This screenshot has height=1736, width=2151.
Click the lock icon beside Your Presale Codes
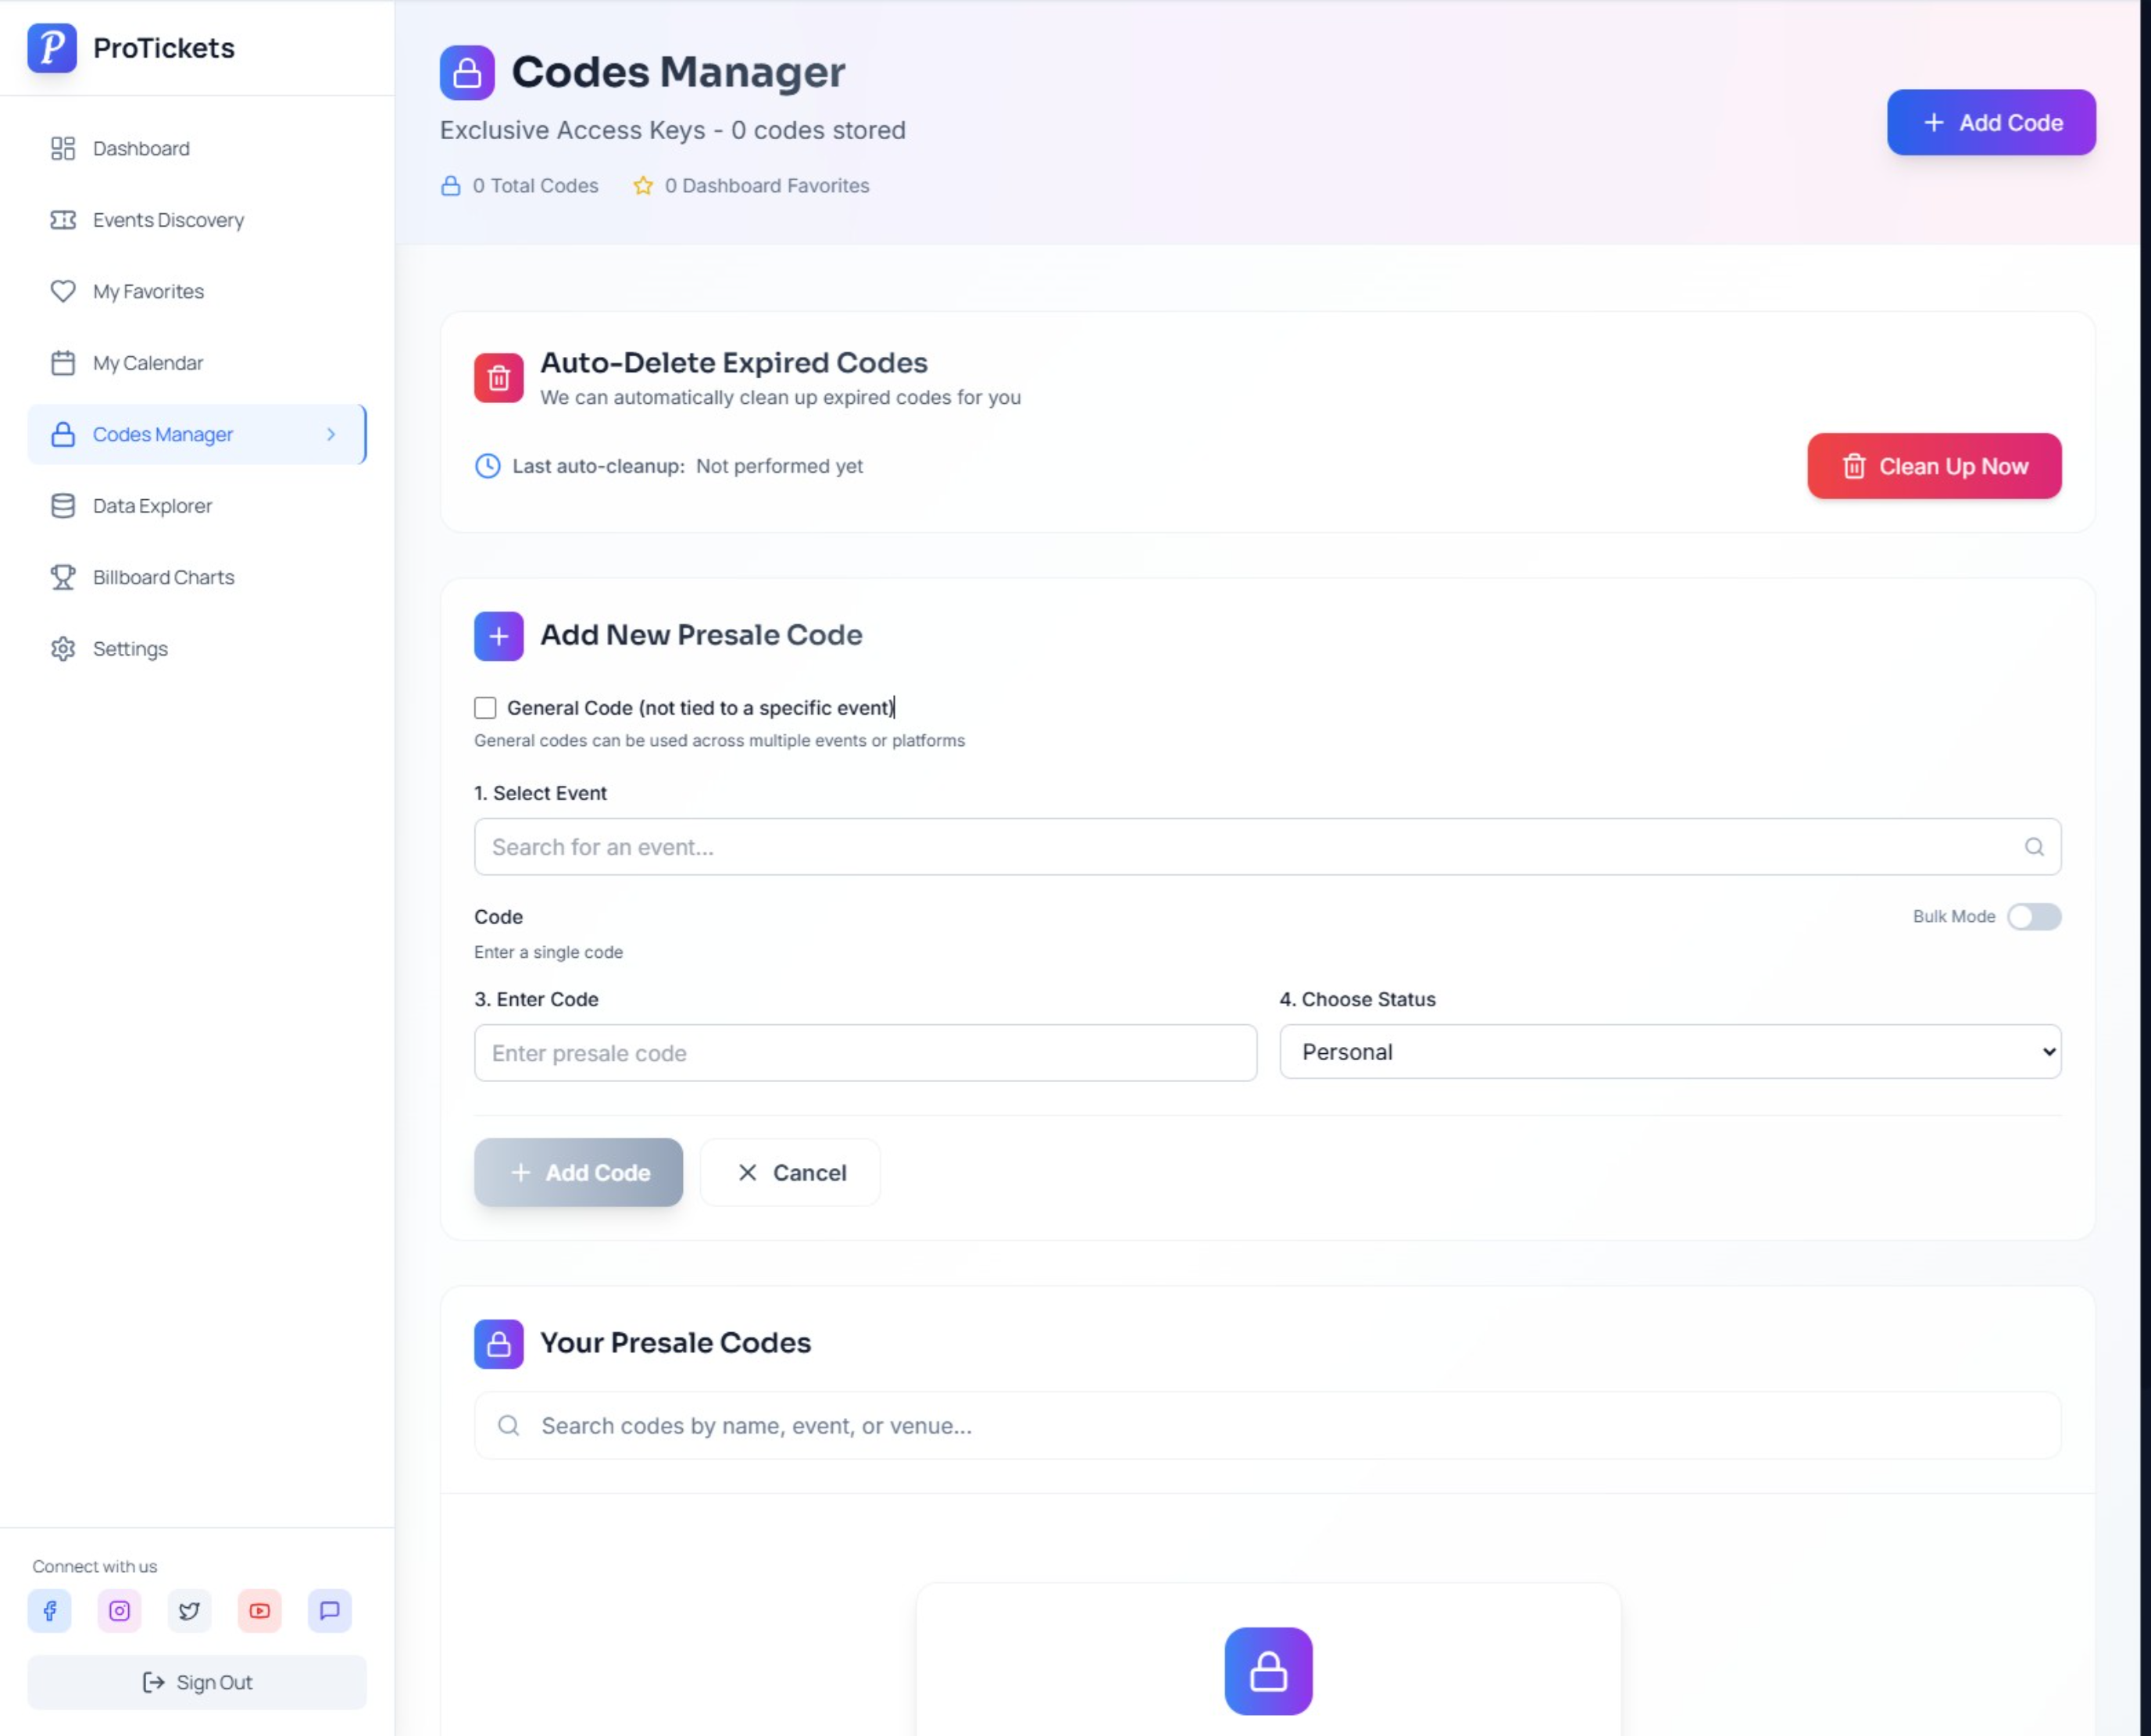(x=499, y=1344)
